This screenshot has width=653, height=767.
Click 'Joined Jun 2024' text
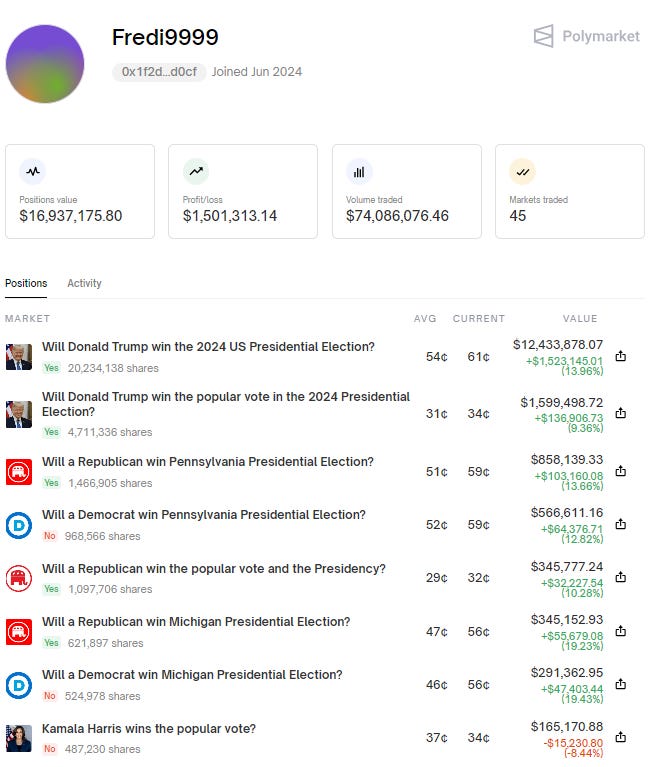pyautogui.click(x=257, y=72)
